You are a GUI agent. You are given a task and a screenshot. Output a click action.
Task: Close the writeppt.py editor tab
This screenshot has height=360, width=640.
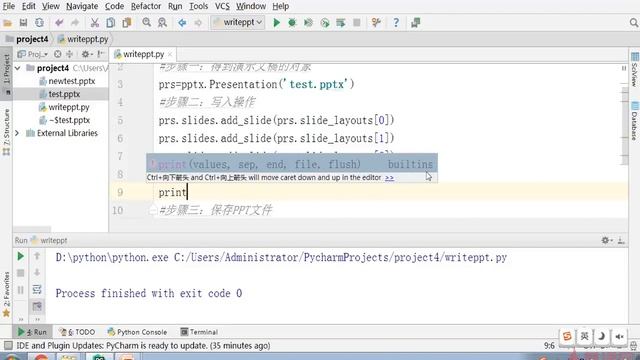pyautogui.click(x=170, y=54)
